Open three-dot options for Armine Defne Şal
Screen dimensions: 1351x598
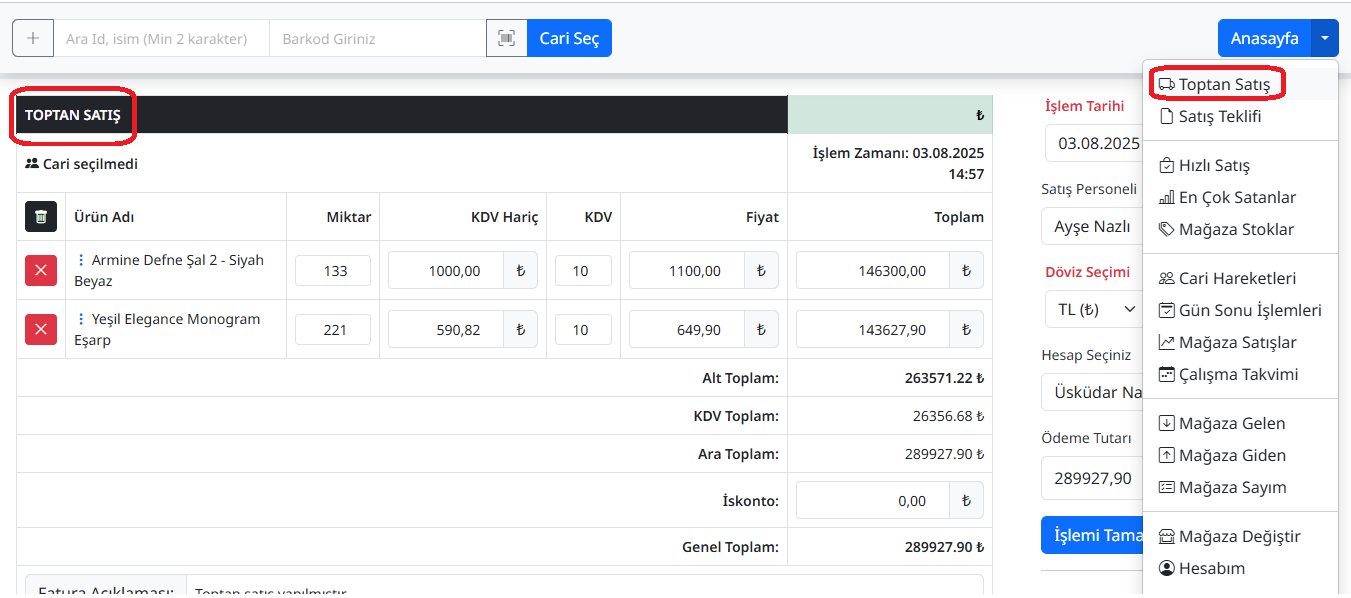click(x=81, y=260)
